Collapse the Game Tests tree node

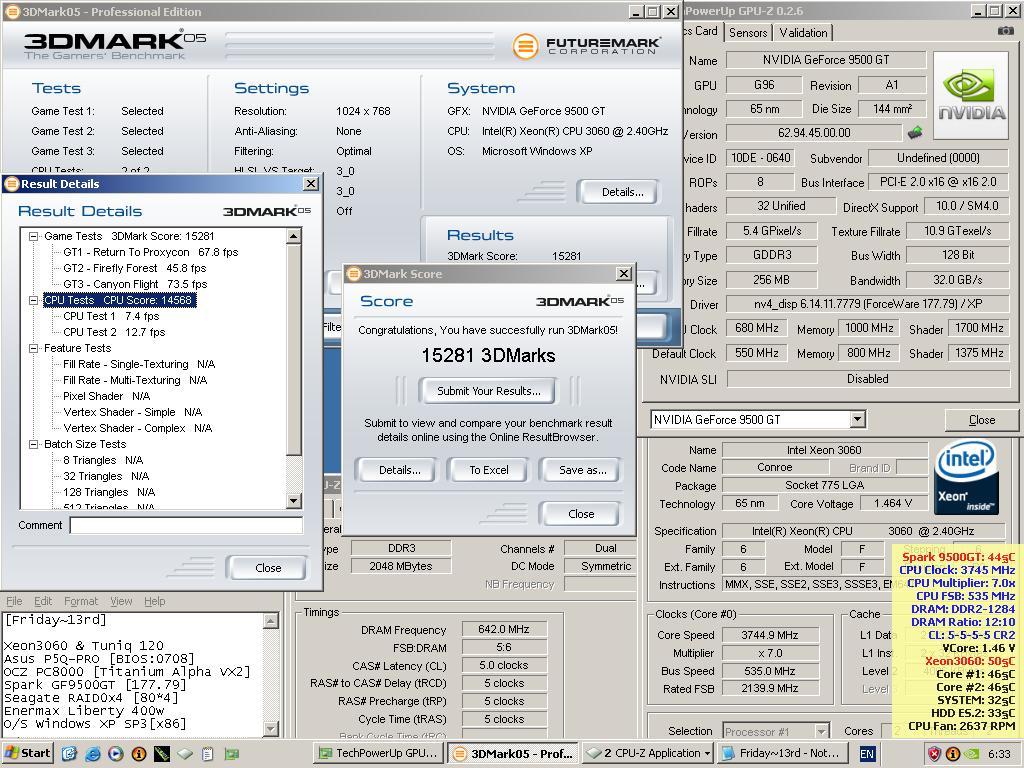tap(33, 236)
